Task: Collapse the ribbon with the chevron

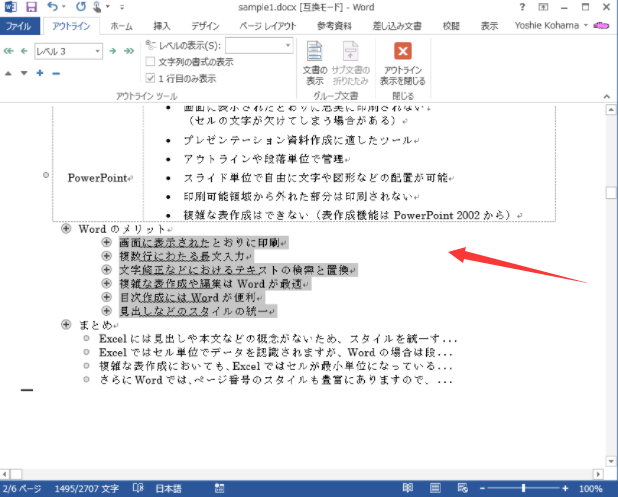Action: click(607, 96)
